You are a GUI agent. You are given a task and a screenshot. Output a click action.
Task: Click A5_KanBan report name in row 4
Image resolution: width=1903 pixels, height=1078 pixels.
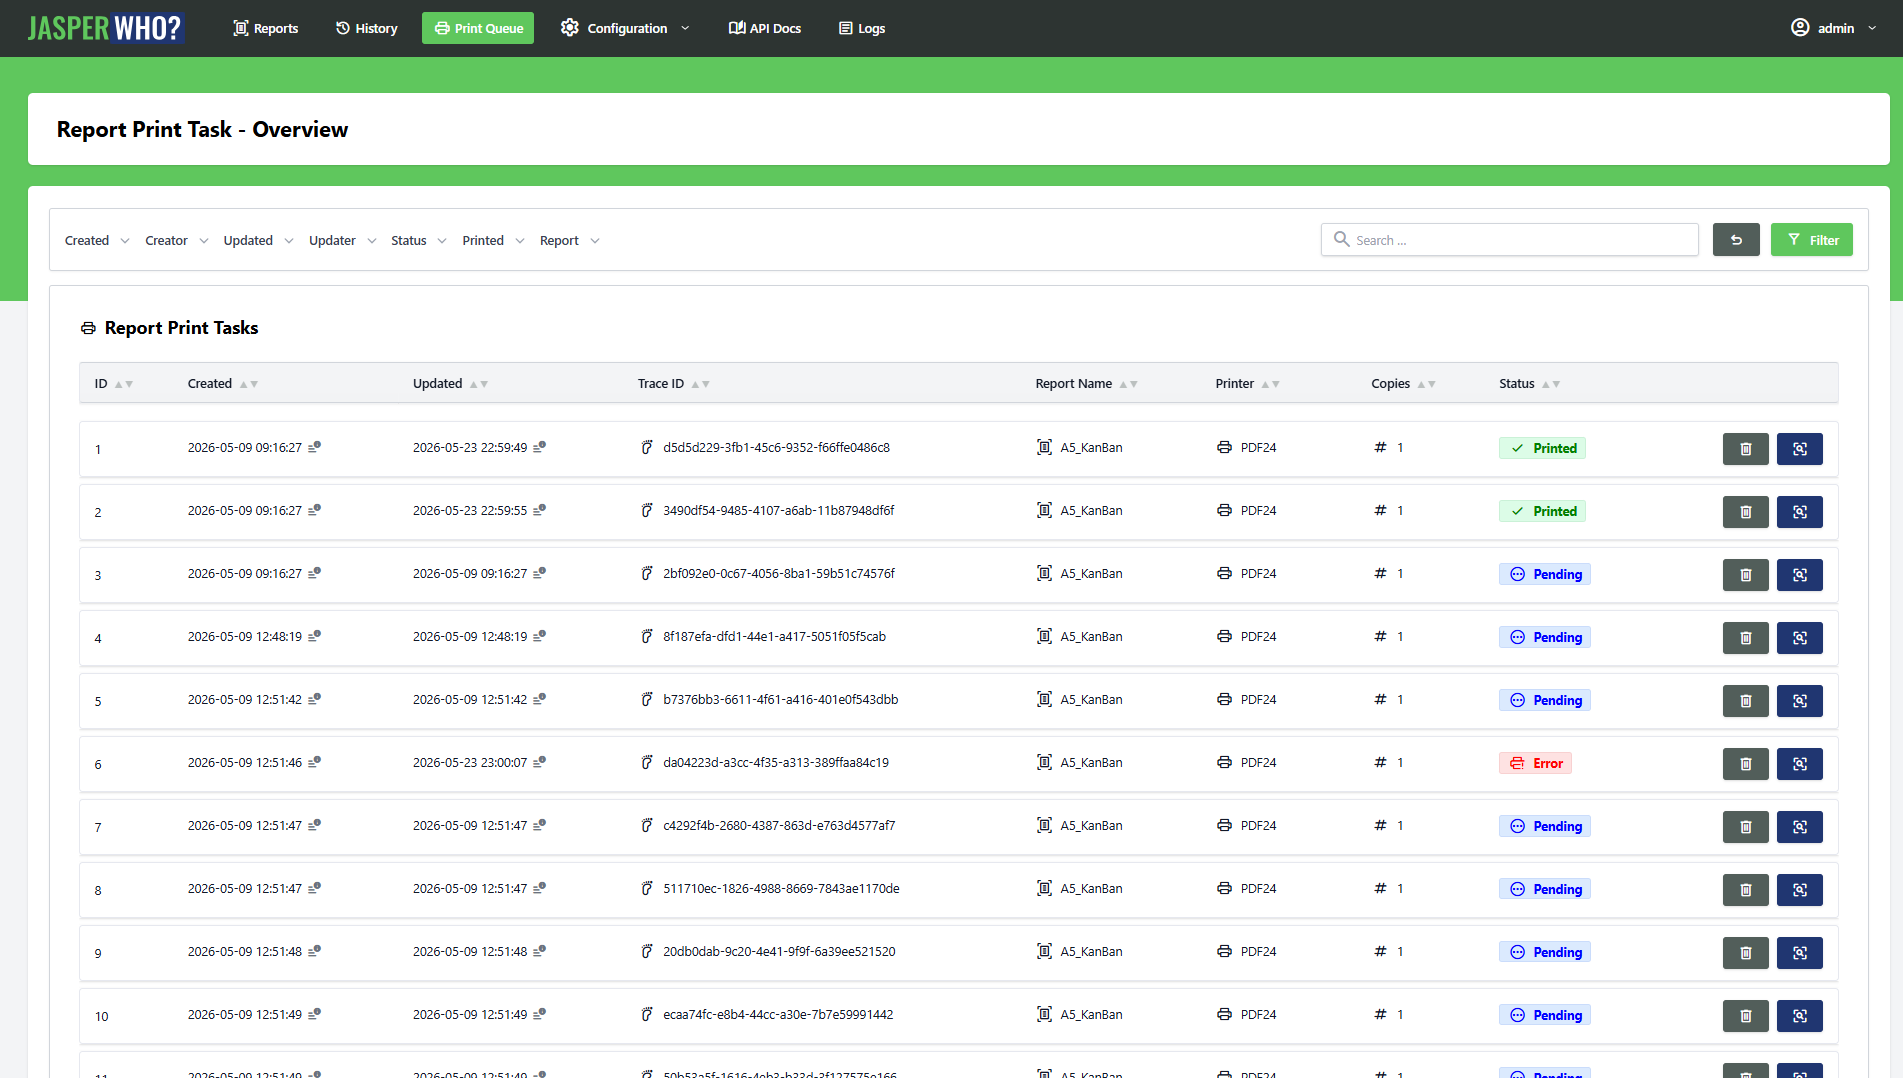point(1091,637)
